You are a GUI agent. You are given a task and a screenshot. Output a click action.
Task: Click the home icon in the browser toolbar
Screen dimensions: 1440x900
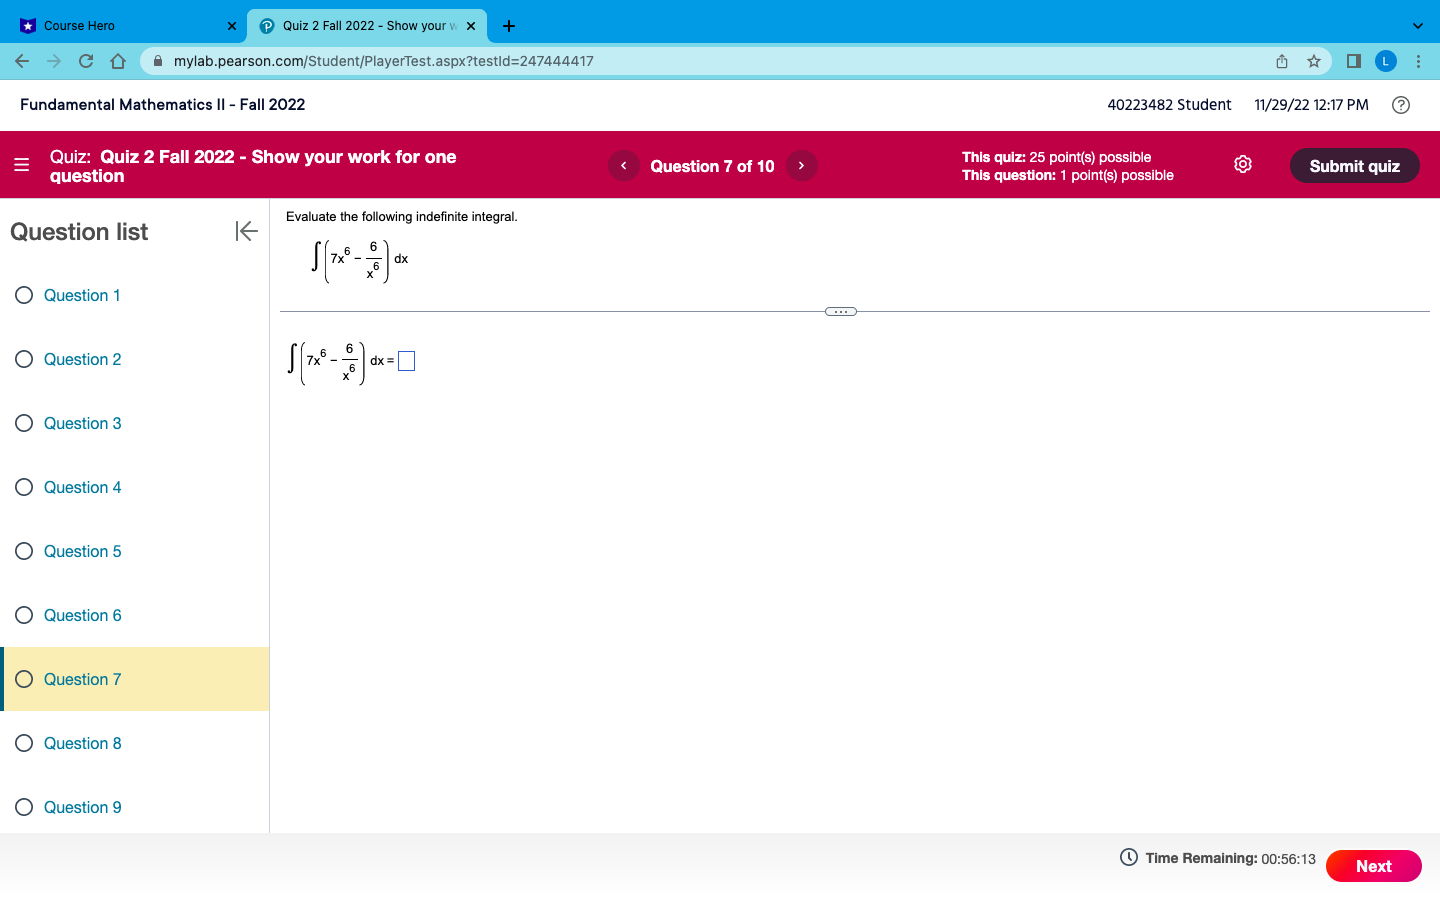(117, 61)
